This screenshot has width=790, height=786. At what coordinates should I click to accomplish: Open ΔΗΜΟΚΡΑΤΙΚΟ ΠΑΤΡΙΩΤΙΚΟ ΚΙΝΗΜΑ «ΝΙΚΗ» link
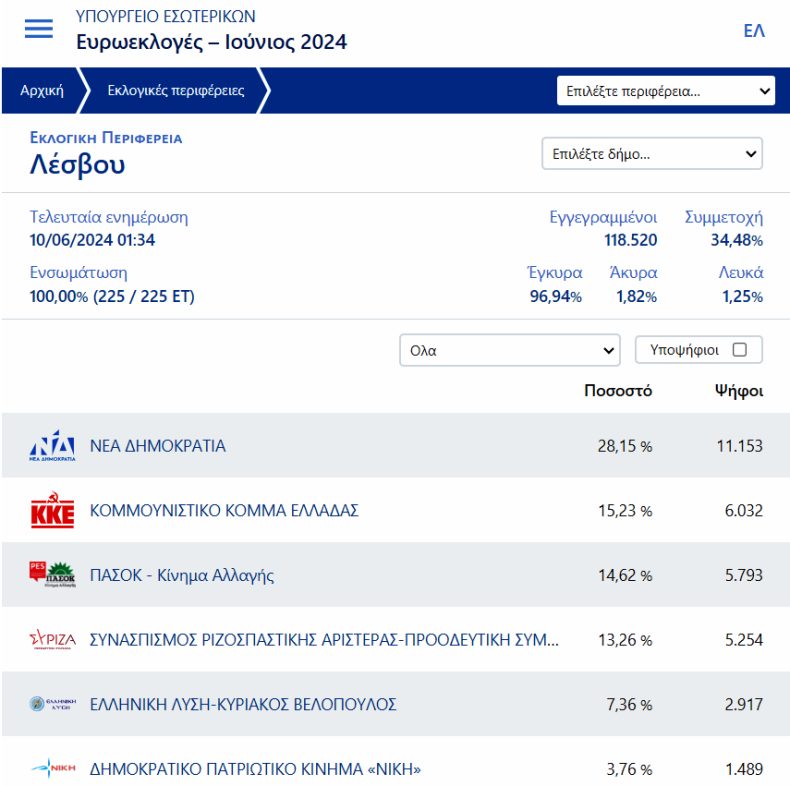point(255,769)
